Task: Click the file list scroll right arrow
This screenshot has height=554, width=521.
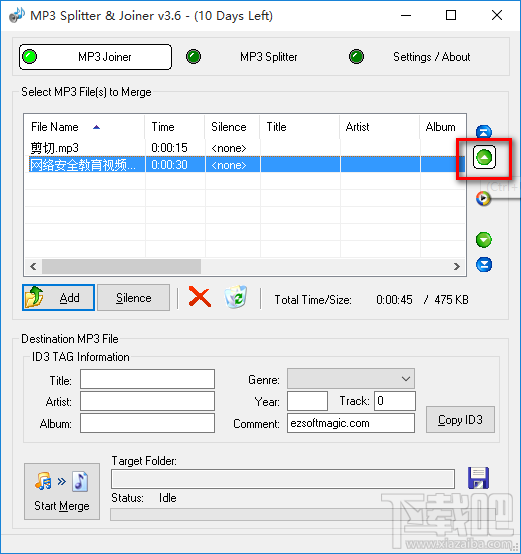Action: click(x=457, y=266)
